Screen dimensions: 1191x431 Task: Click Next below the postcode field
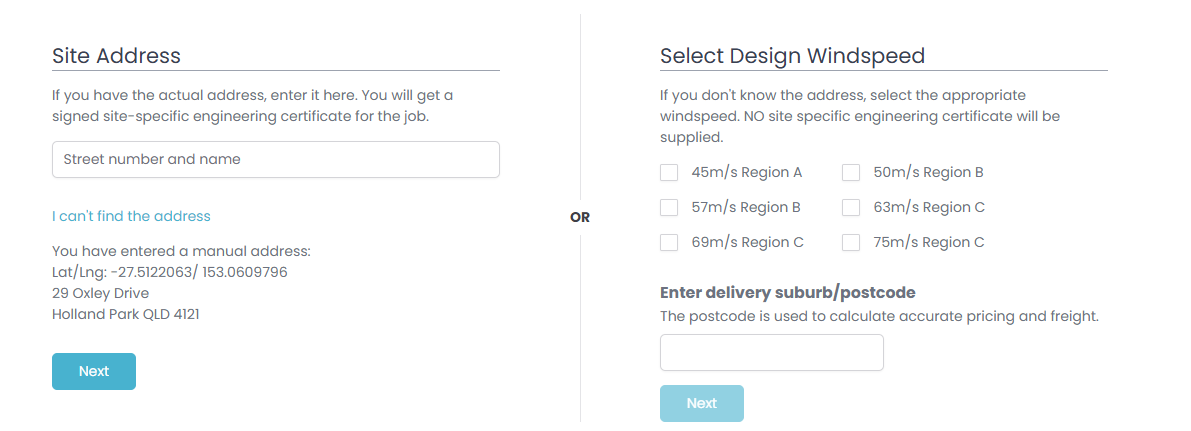pos(701,403)
